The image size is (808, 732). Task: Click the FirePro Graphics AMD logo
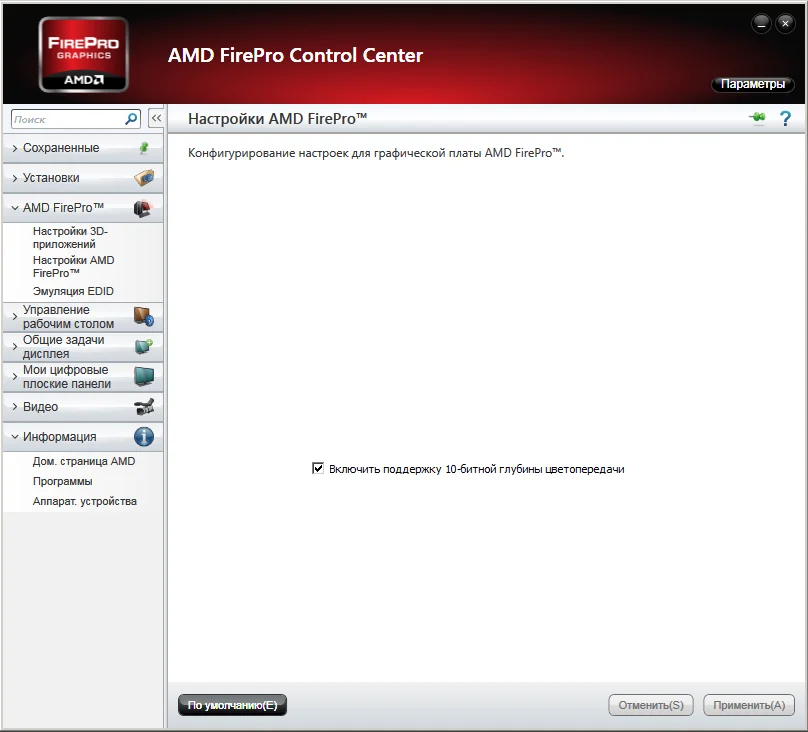83,54
